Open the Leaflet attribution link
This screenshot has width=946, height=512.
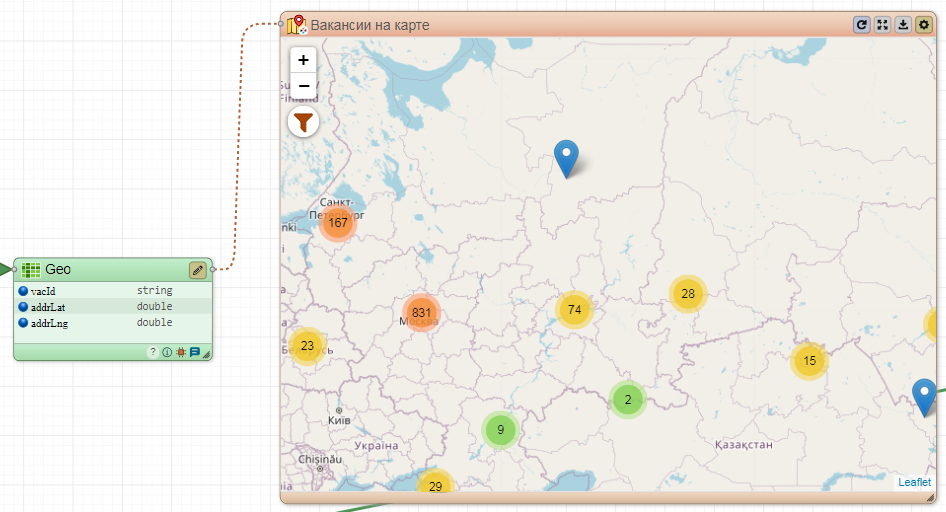coord(913,482)
